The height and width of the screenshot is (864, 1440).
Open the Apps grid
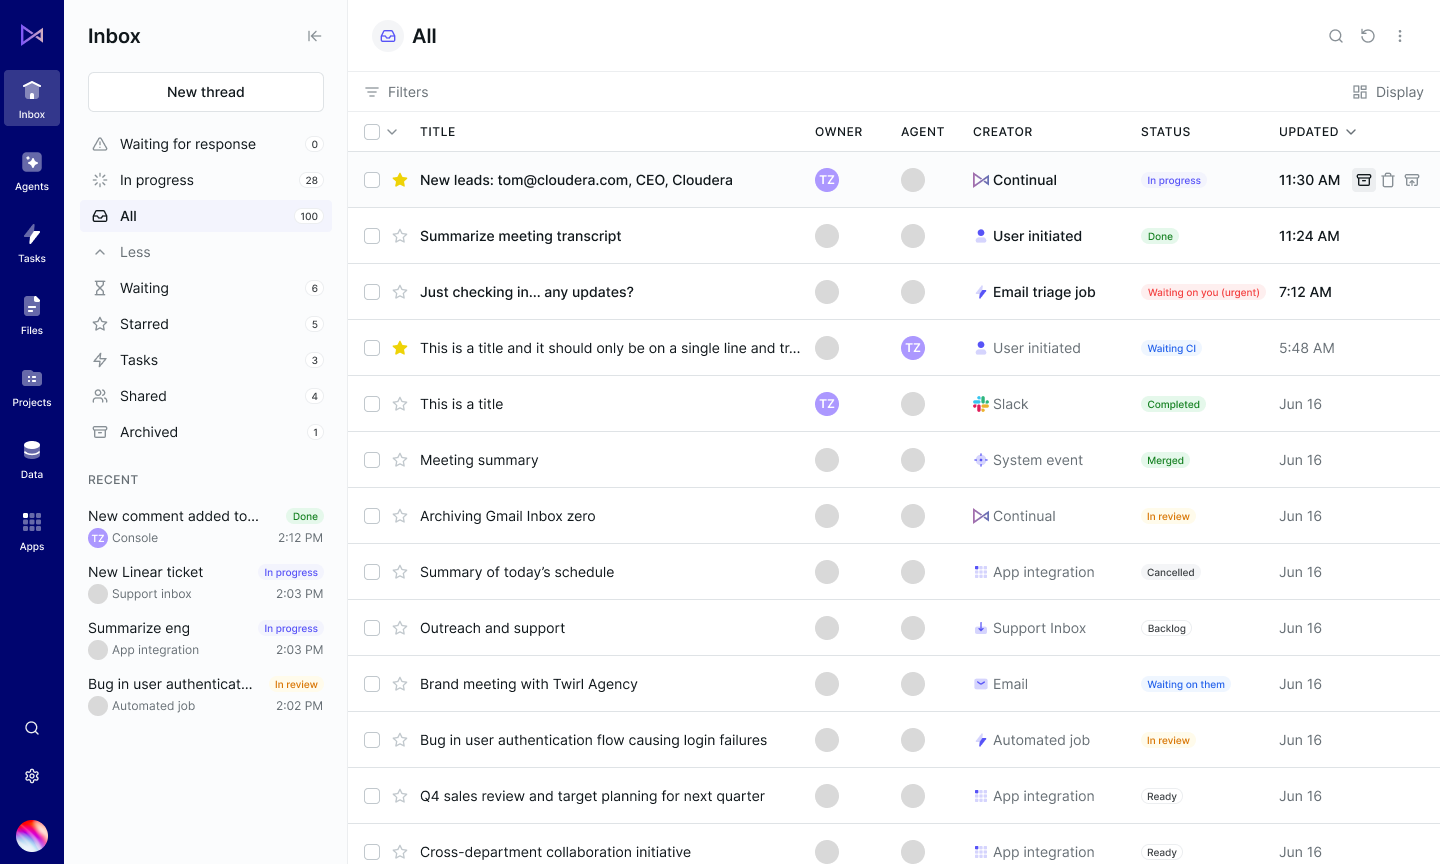coord(32,530)
